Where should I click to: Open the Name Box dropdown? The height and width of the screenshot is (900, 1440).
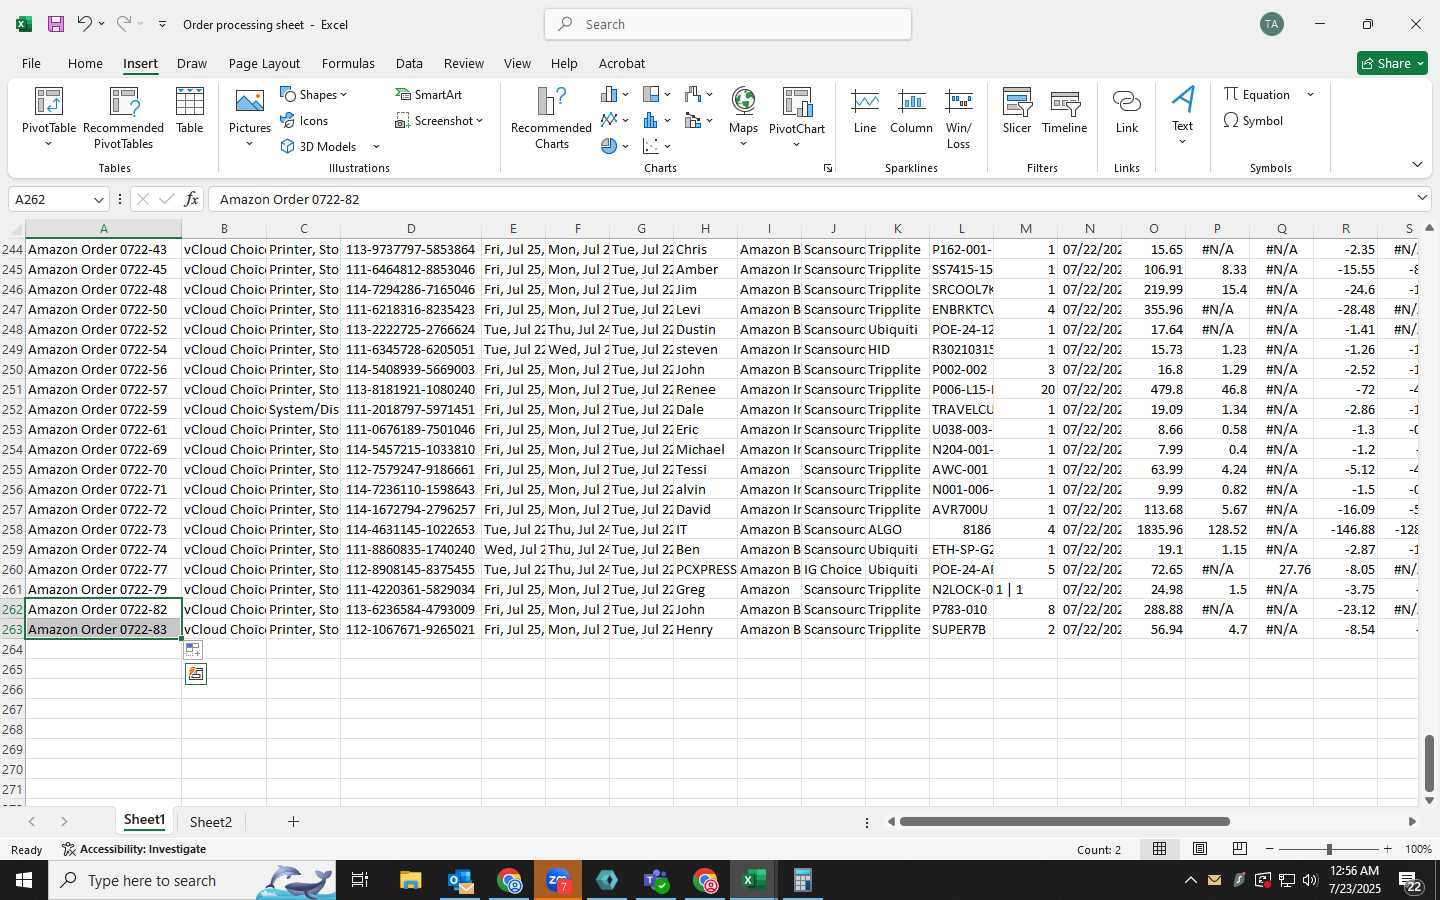98,199
